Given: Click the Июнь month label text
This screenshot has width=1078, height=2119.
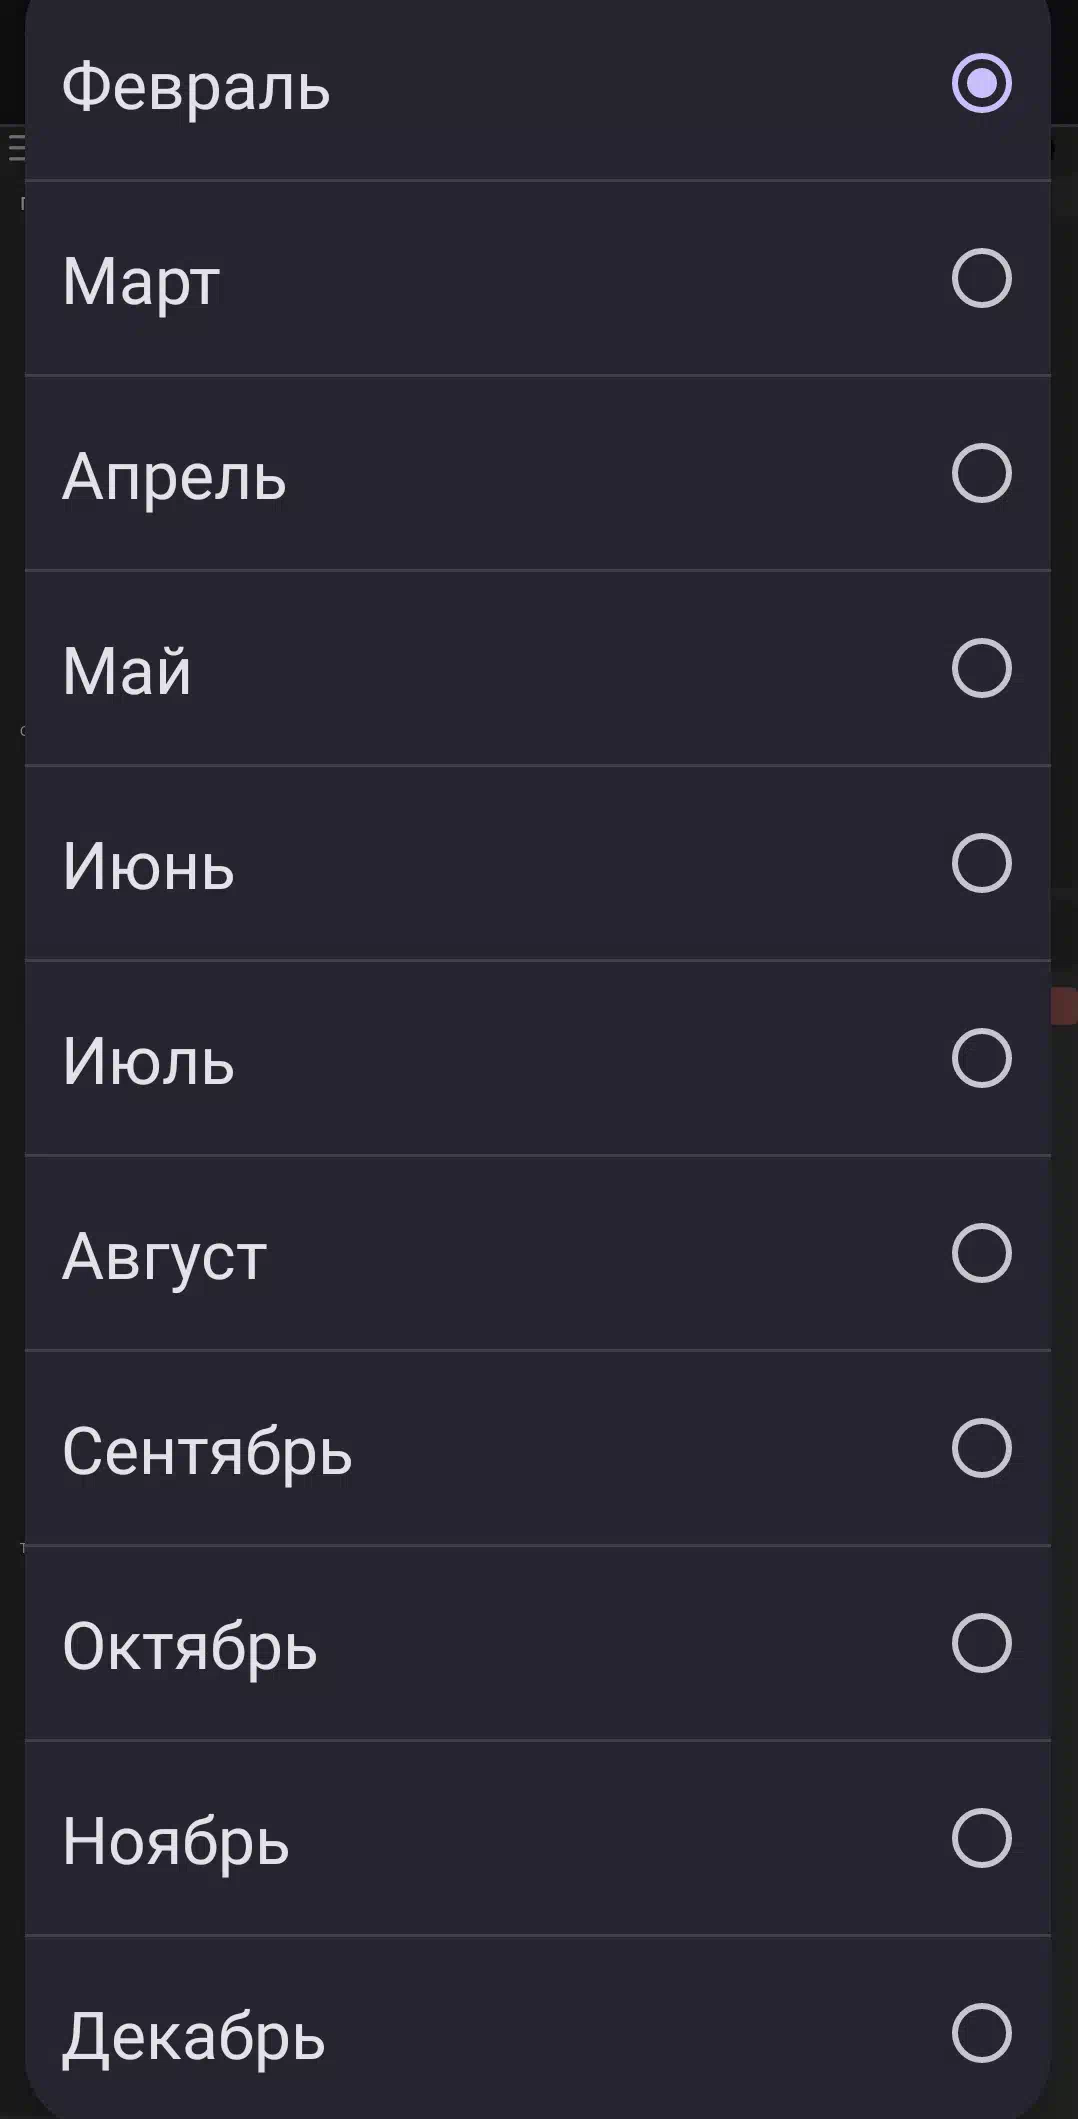Looking at the screenshot, I should pyautogui.click(x=148, y=866).
